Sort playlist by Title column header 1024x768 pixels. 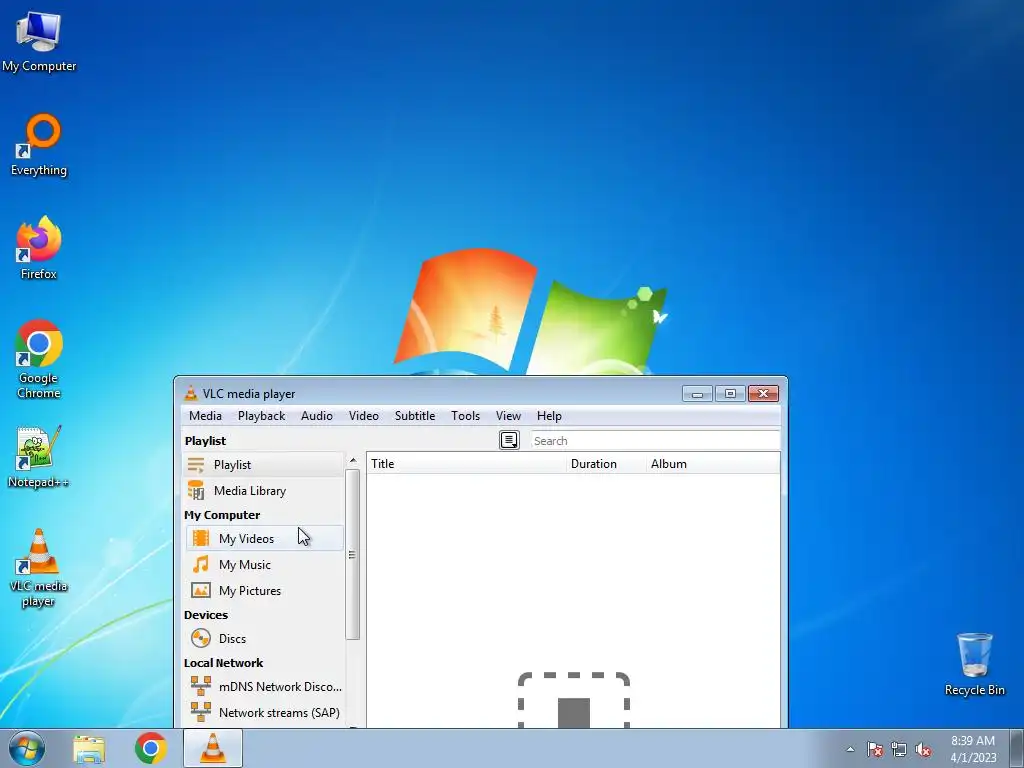466,464
